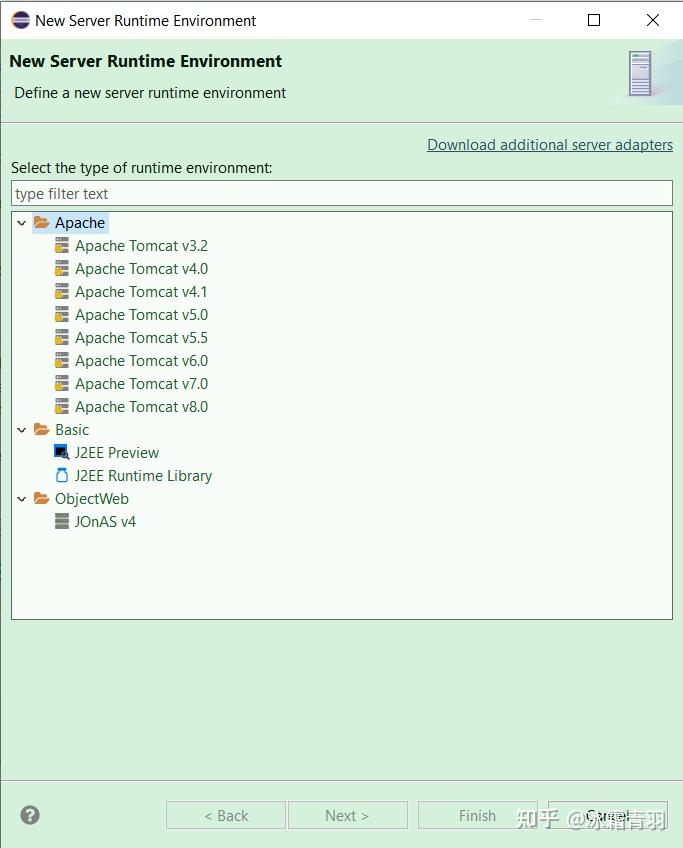Click the Next button

pos(348,815)
